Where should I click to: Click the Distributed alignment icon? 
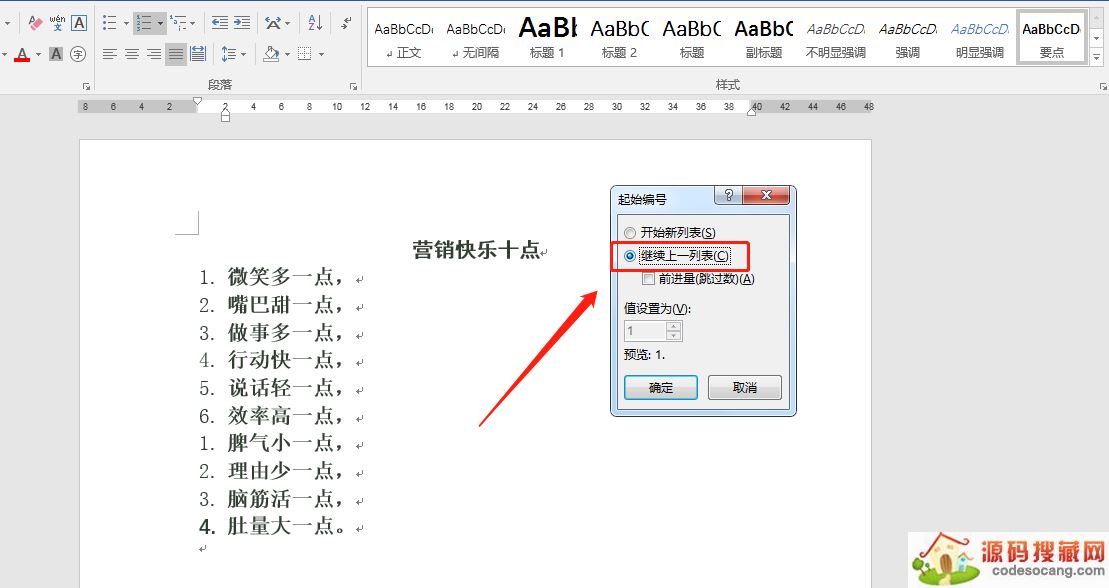click(x=198, y=54)
